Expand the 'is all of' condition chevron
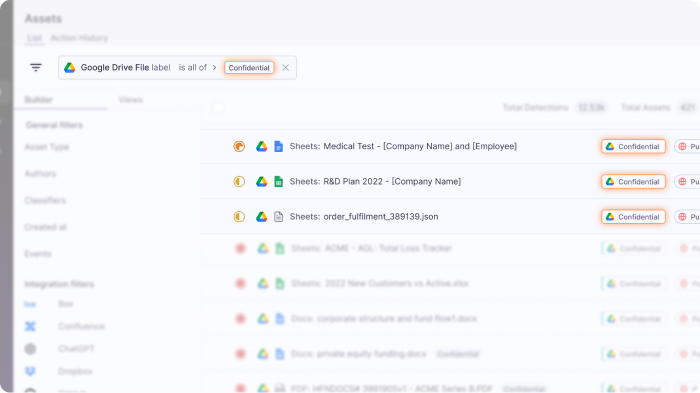This screenshot has height=393, width=700. pyautogui.click(x=214, y=67)
